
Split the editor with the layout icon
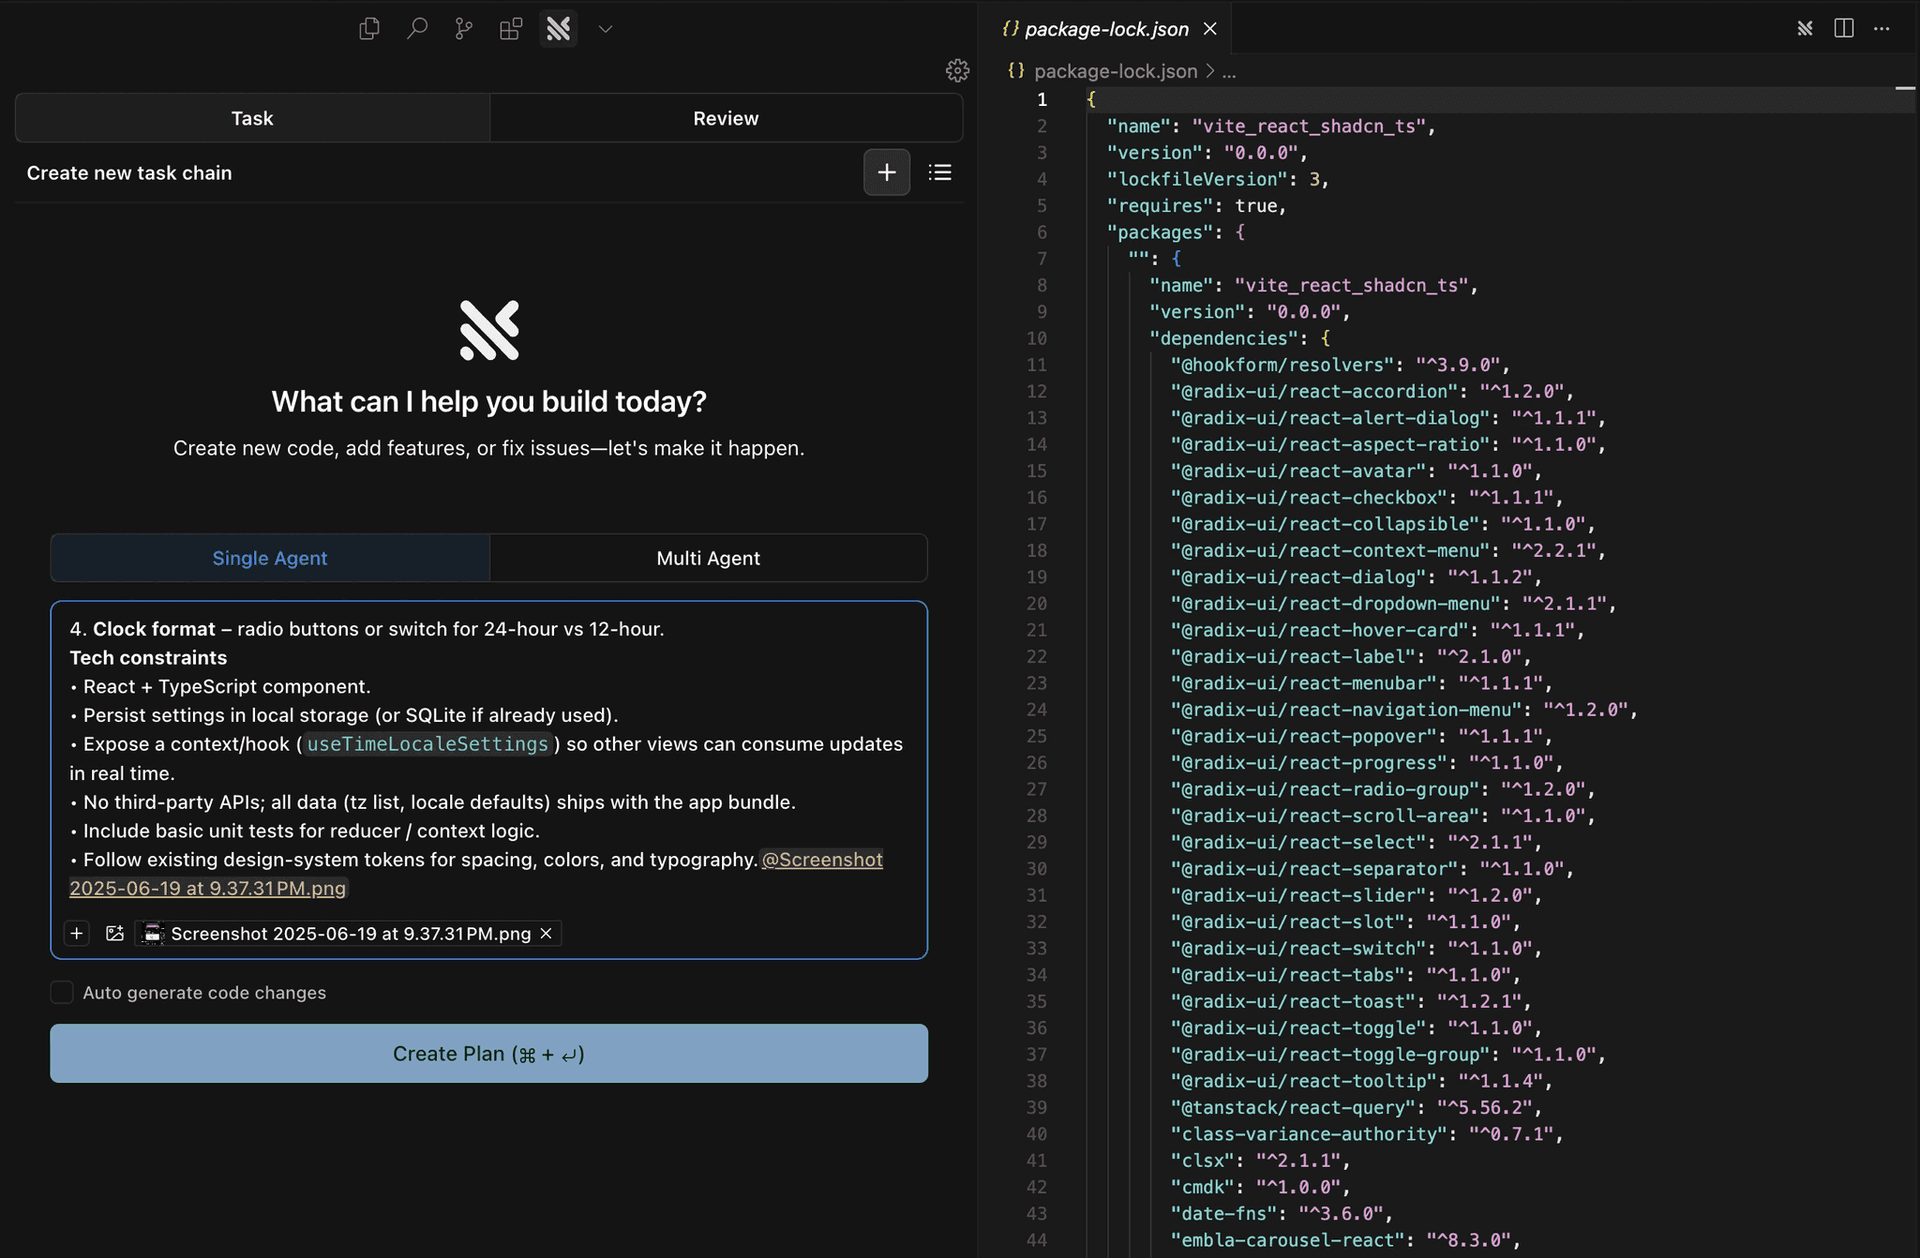click(1844, 29)
